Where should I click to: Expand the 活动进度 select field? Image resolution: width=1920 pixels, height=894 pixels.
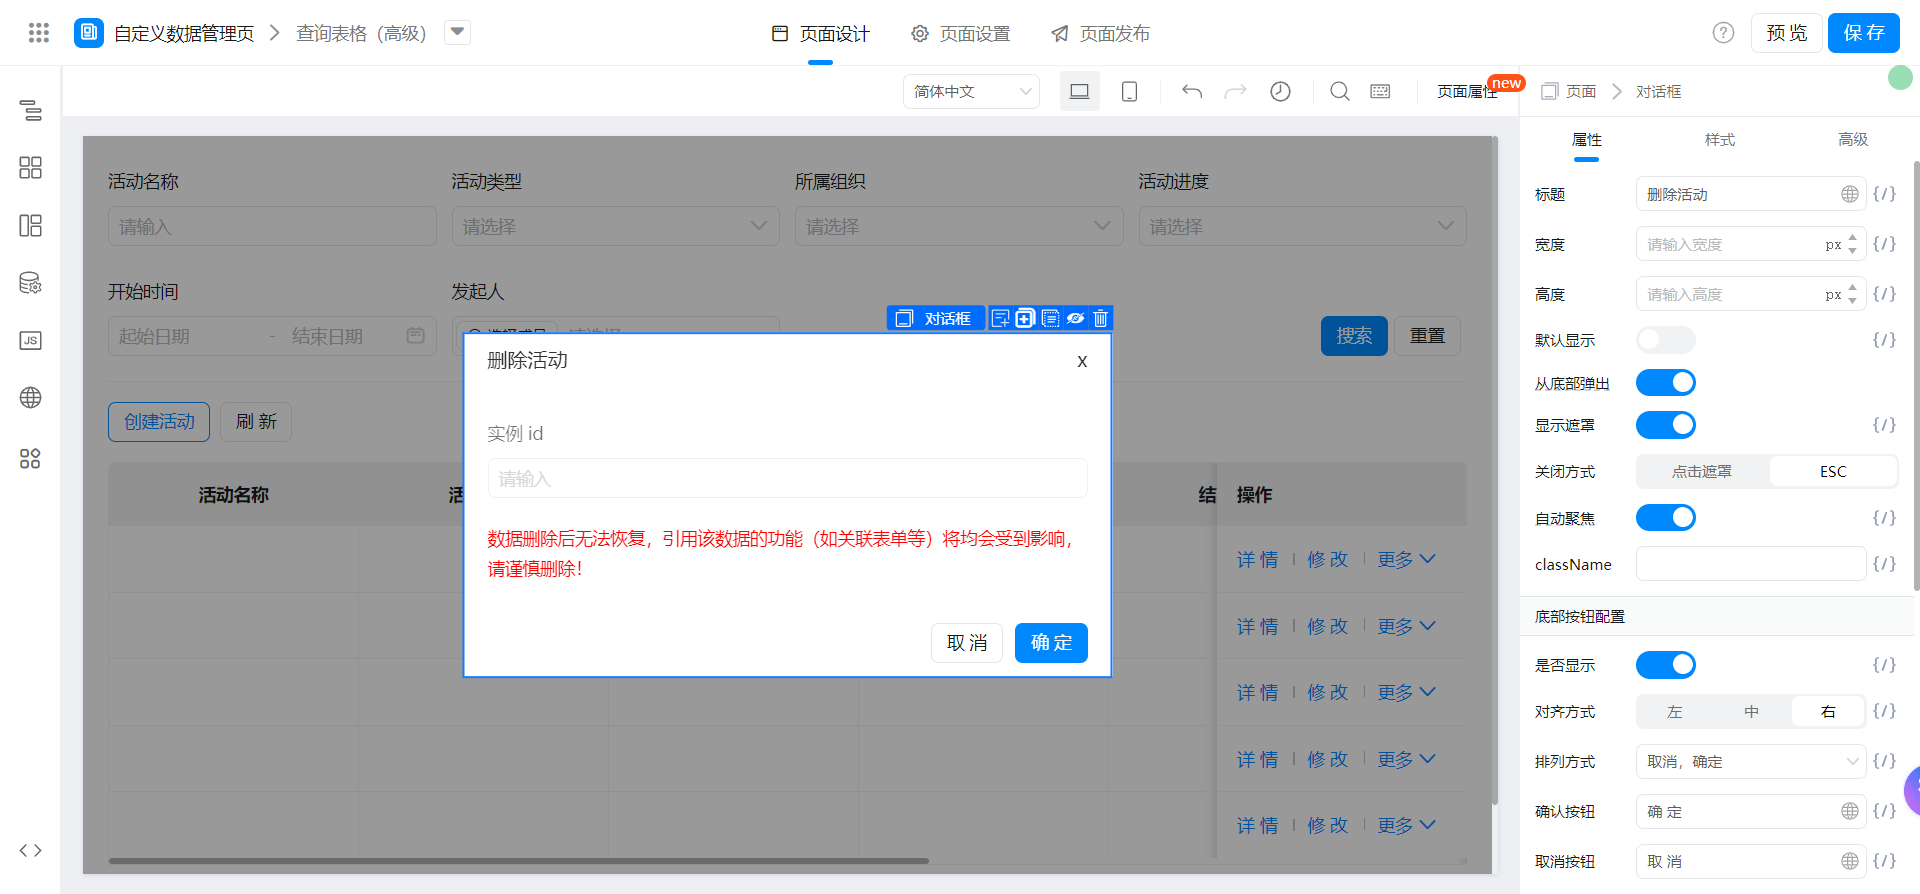tap(1302, 227)
